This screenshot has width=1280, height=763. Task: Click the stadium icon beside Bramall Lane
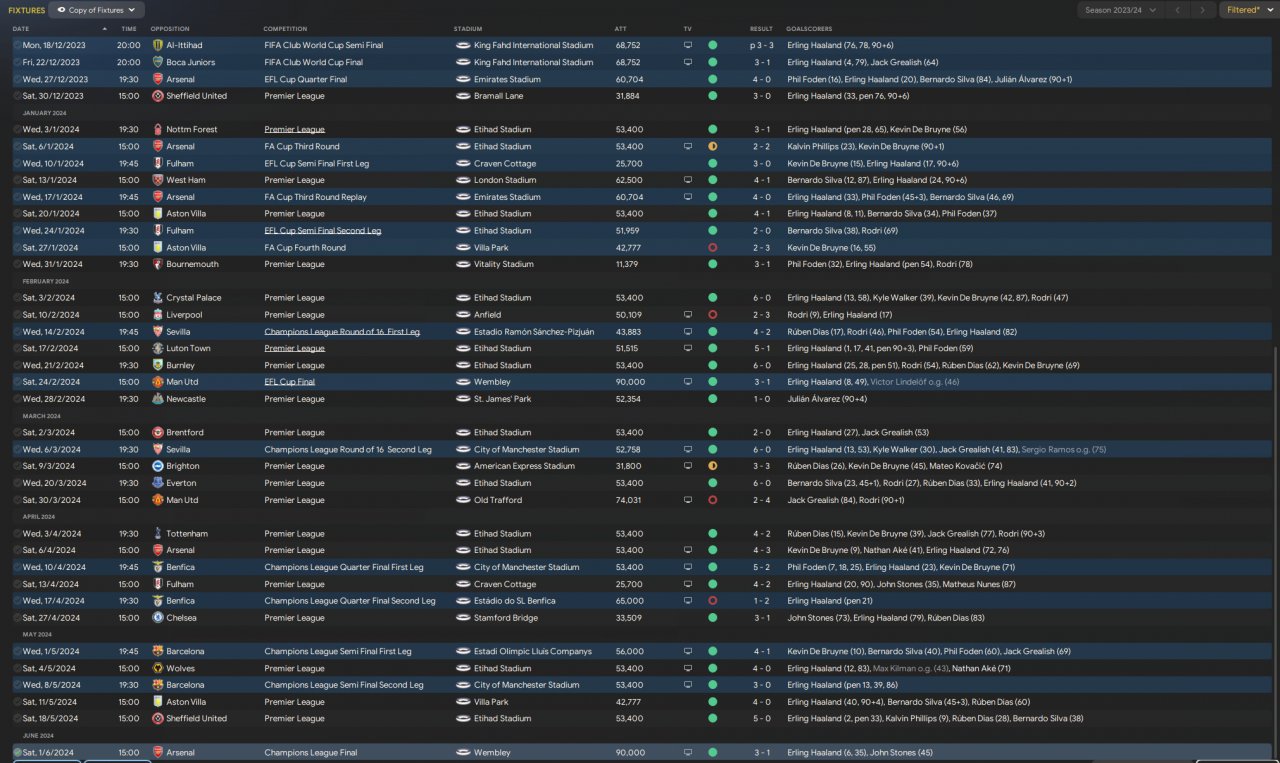click(462, 96)
